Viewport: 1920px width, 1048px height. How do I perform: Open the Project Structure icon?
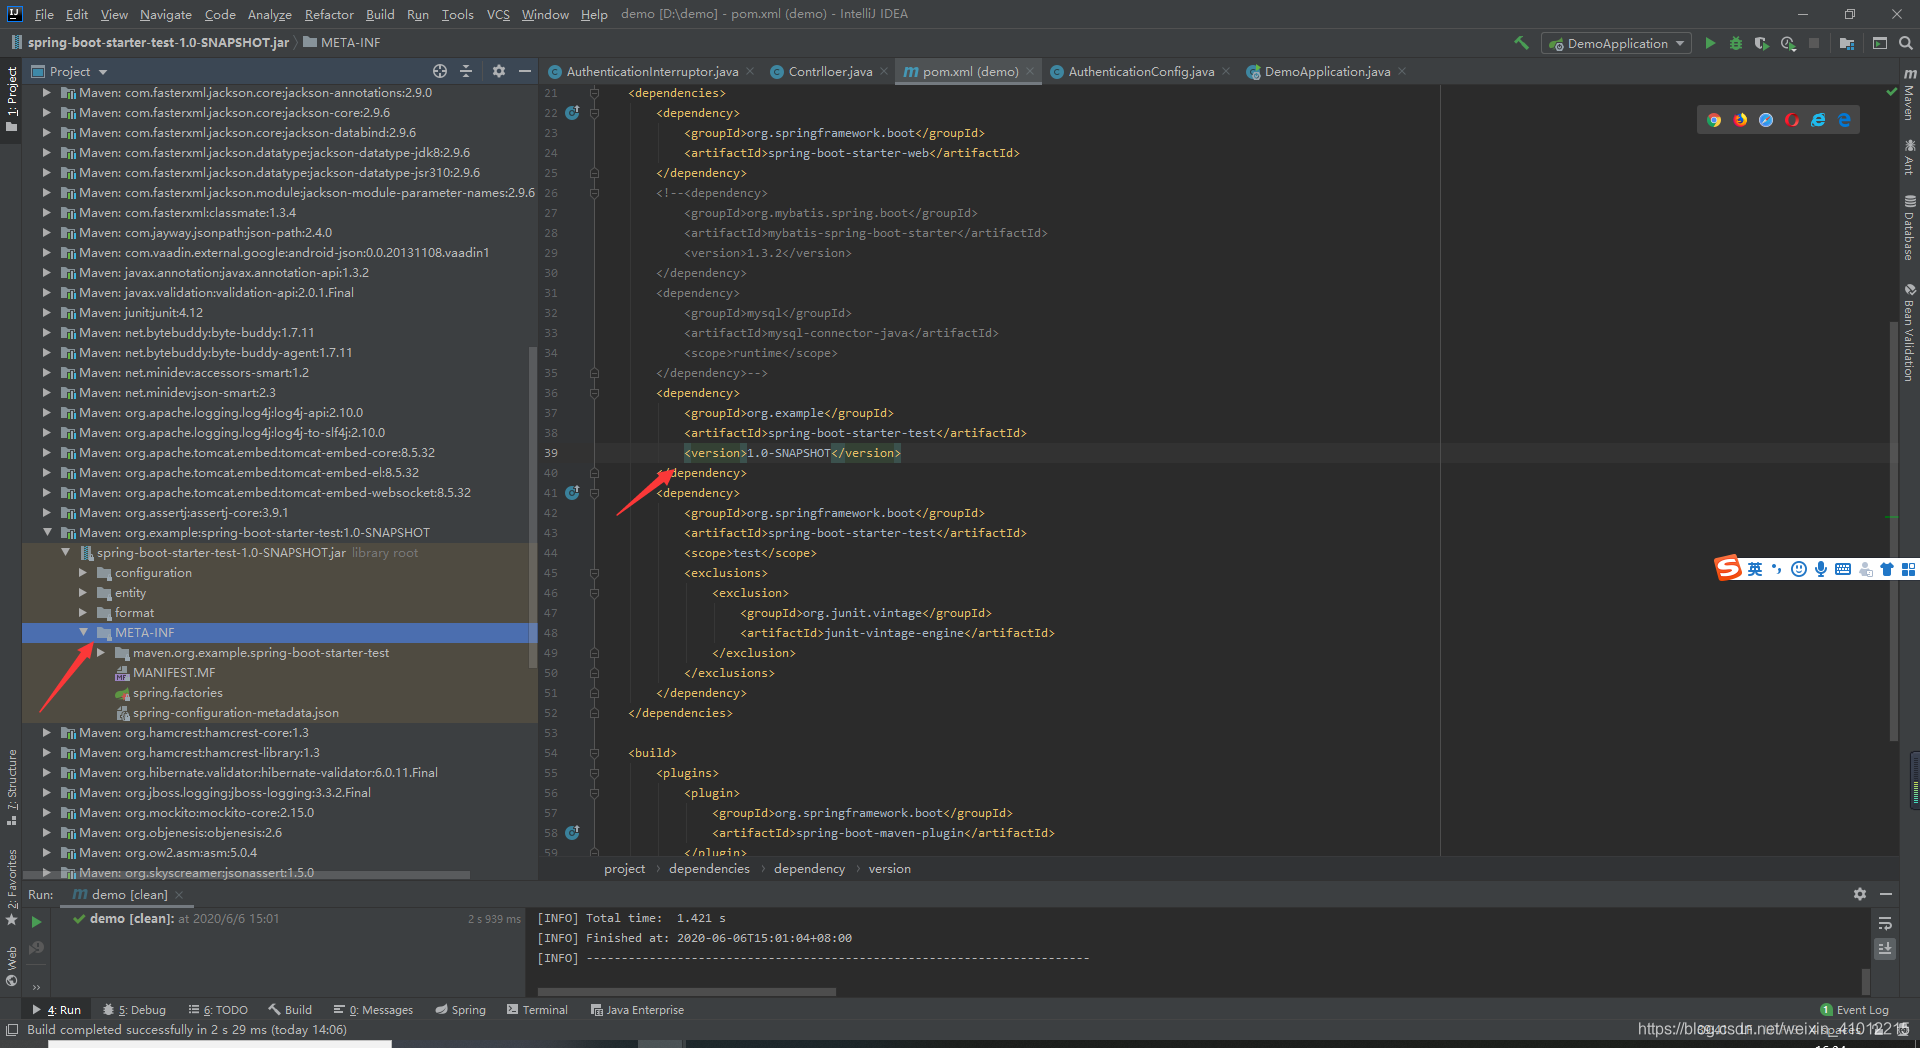point(1846,43)
